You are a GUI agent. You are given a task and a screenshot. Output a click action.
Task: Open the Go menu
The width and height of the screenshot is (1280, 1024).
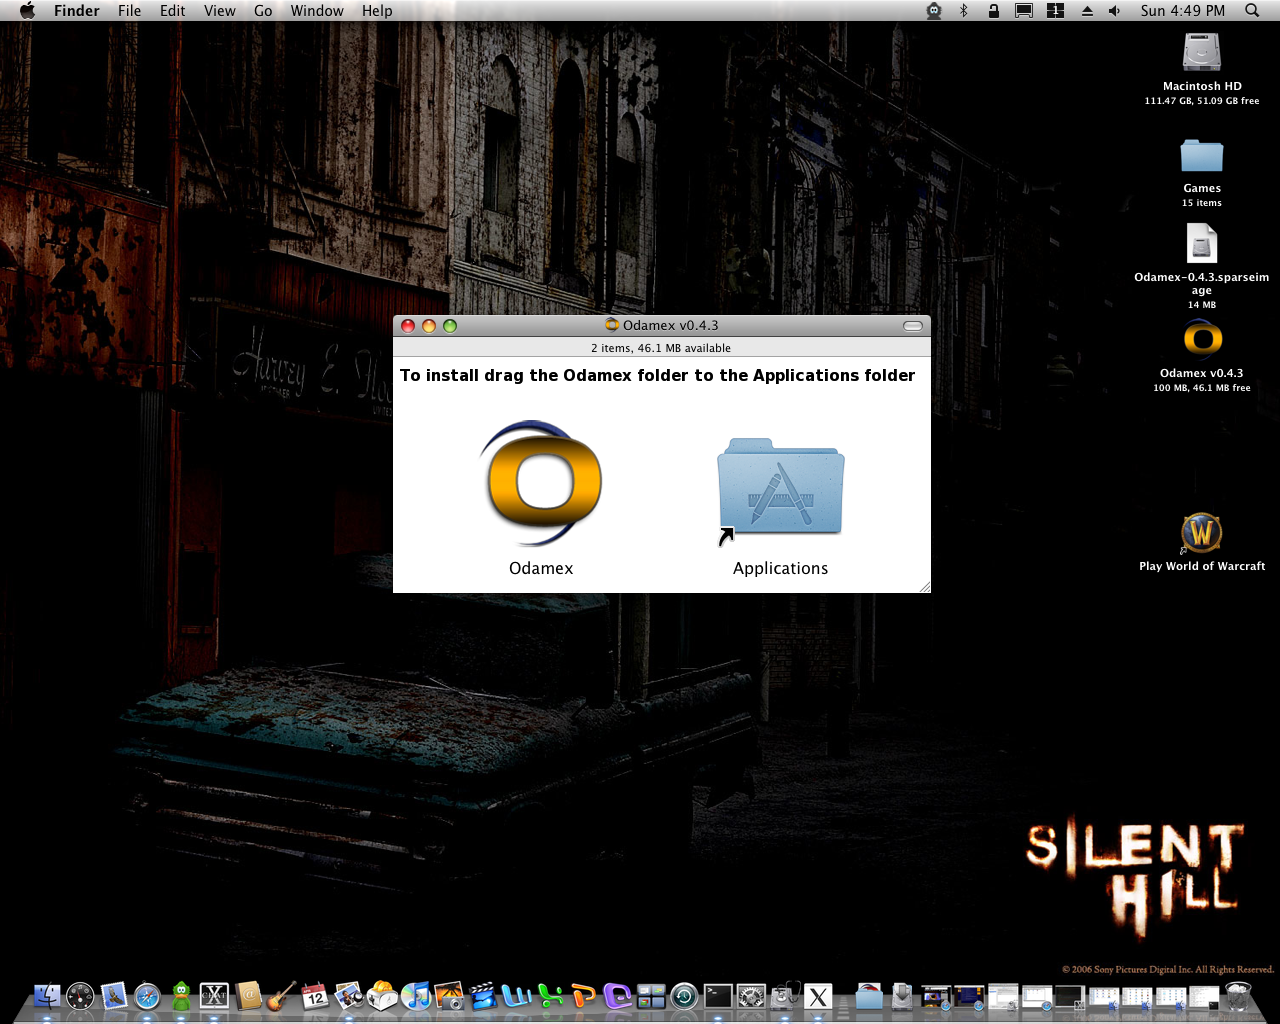pyautogui.click(x=263, y=11)
